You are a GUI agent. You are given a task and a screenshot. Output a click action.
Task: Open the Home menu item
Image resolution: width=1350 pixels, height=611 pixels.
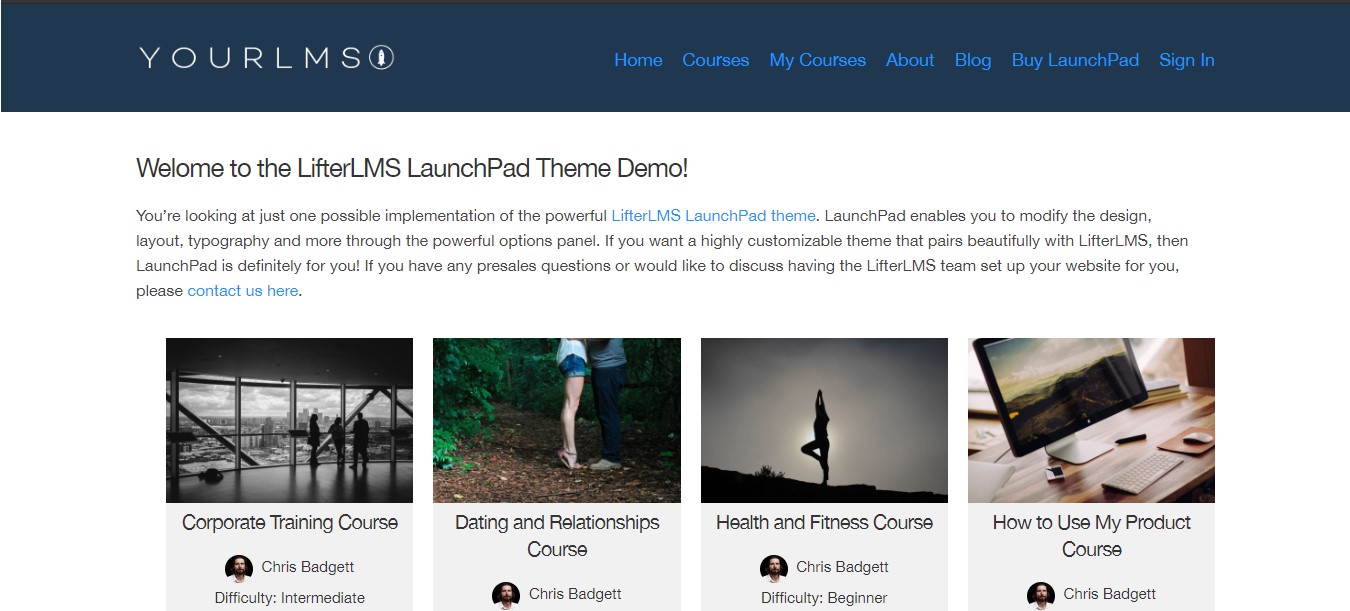(x=638, y=60)
